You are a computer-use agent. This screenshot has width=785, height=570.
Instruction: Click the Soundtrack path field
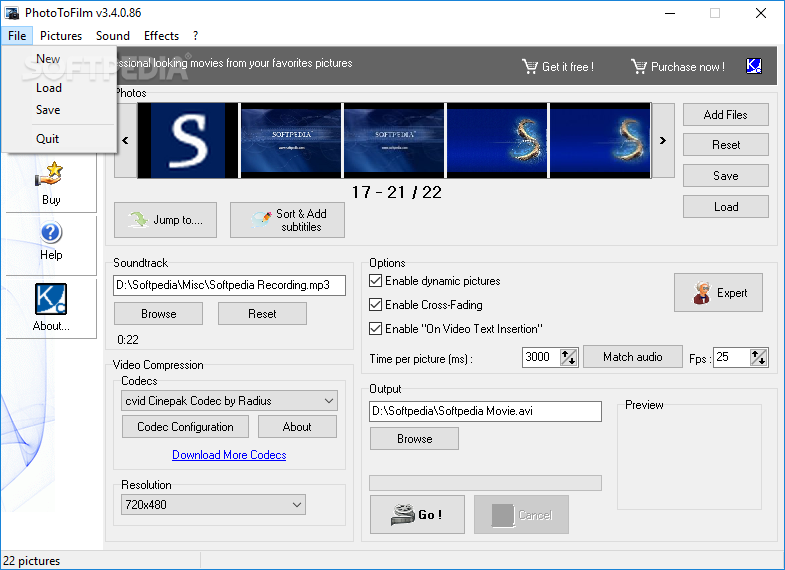tap(229, 285)
